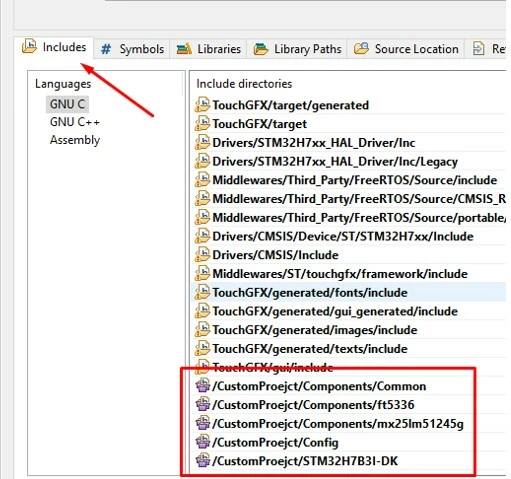Select Drivers/STM32H7xx_HAL_Driver/Inc/Legacy entry

(349, 161)
